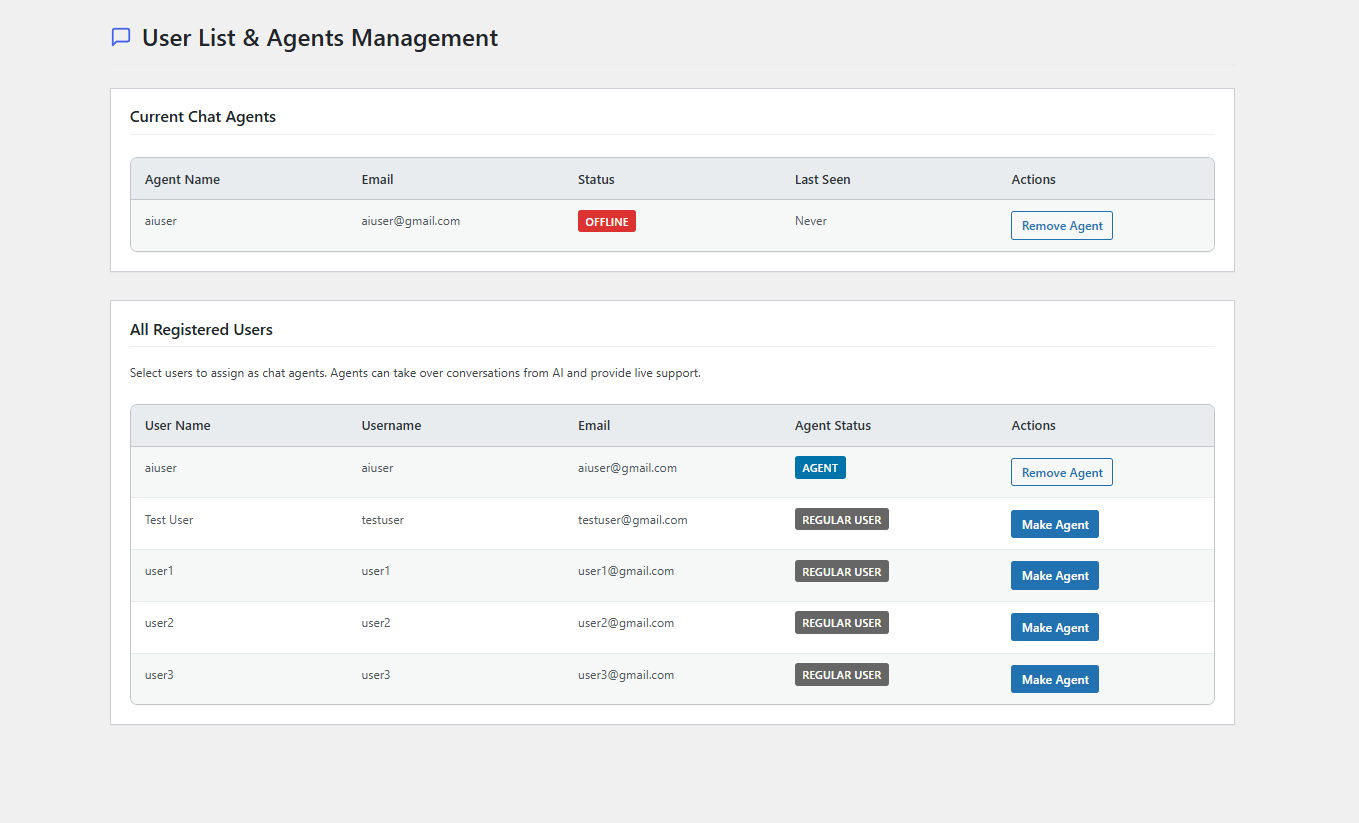Make user1 an agent
Image resolution: width=1359 pixels, height=823 pixels.
pyautogui.click(x=1055, y=575)
